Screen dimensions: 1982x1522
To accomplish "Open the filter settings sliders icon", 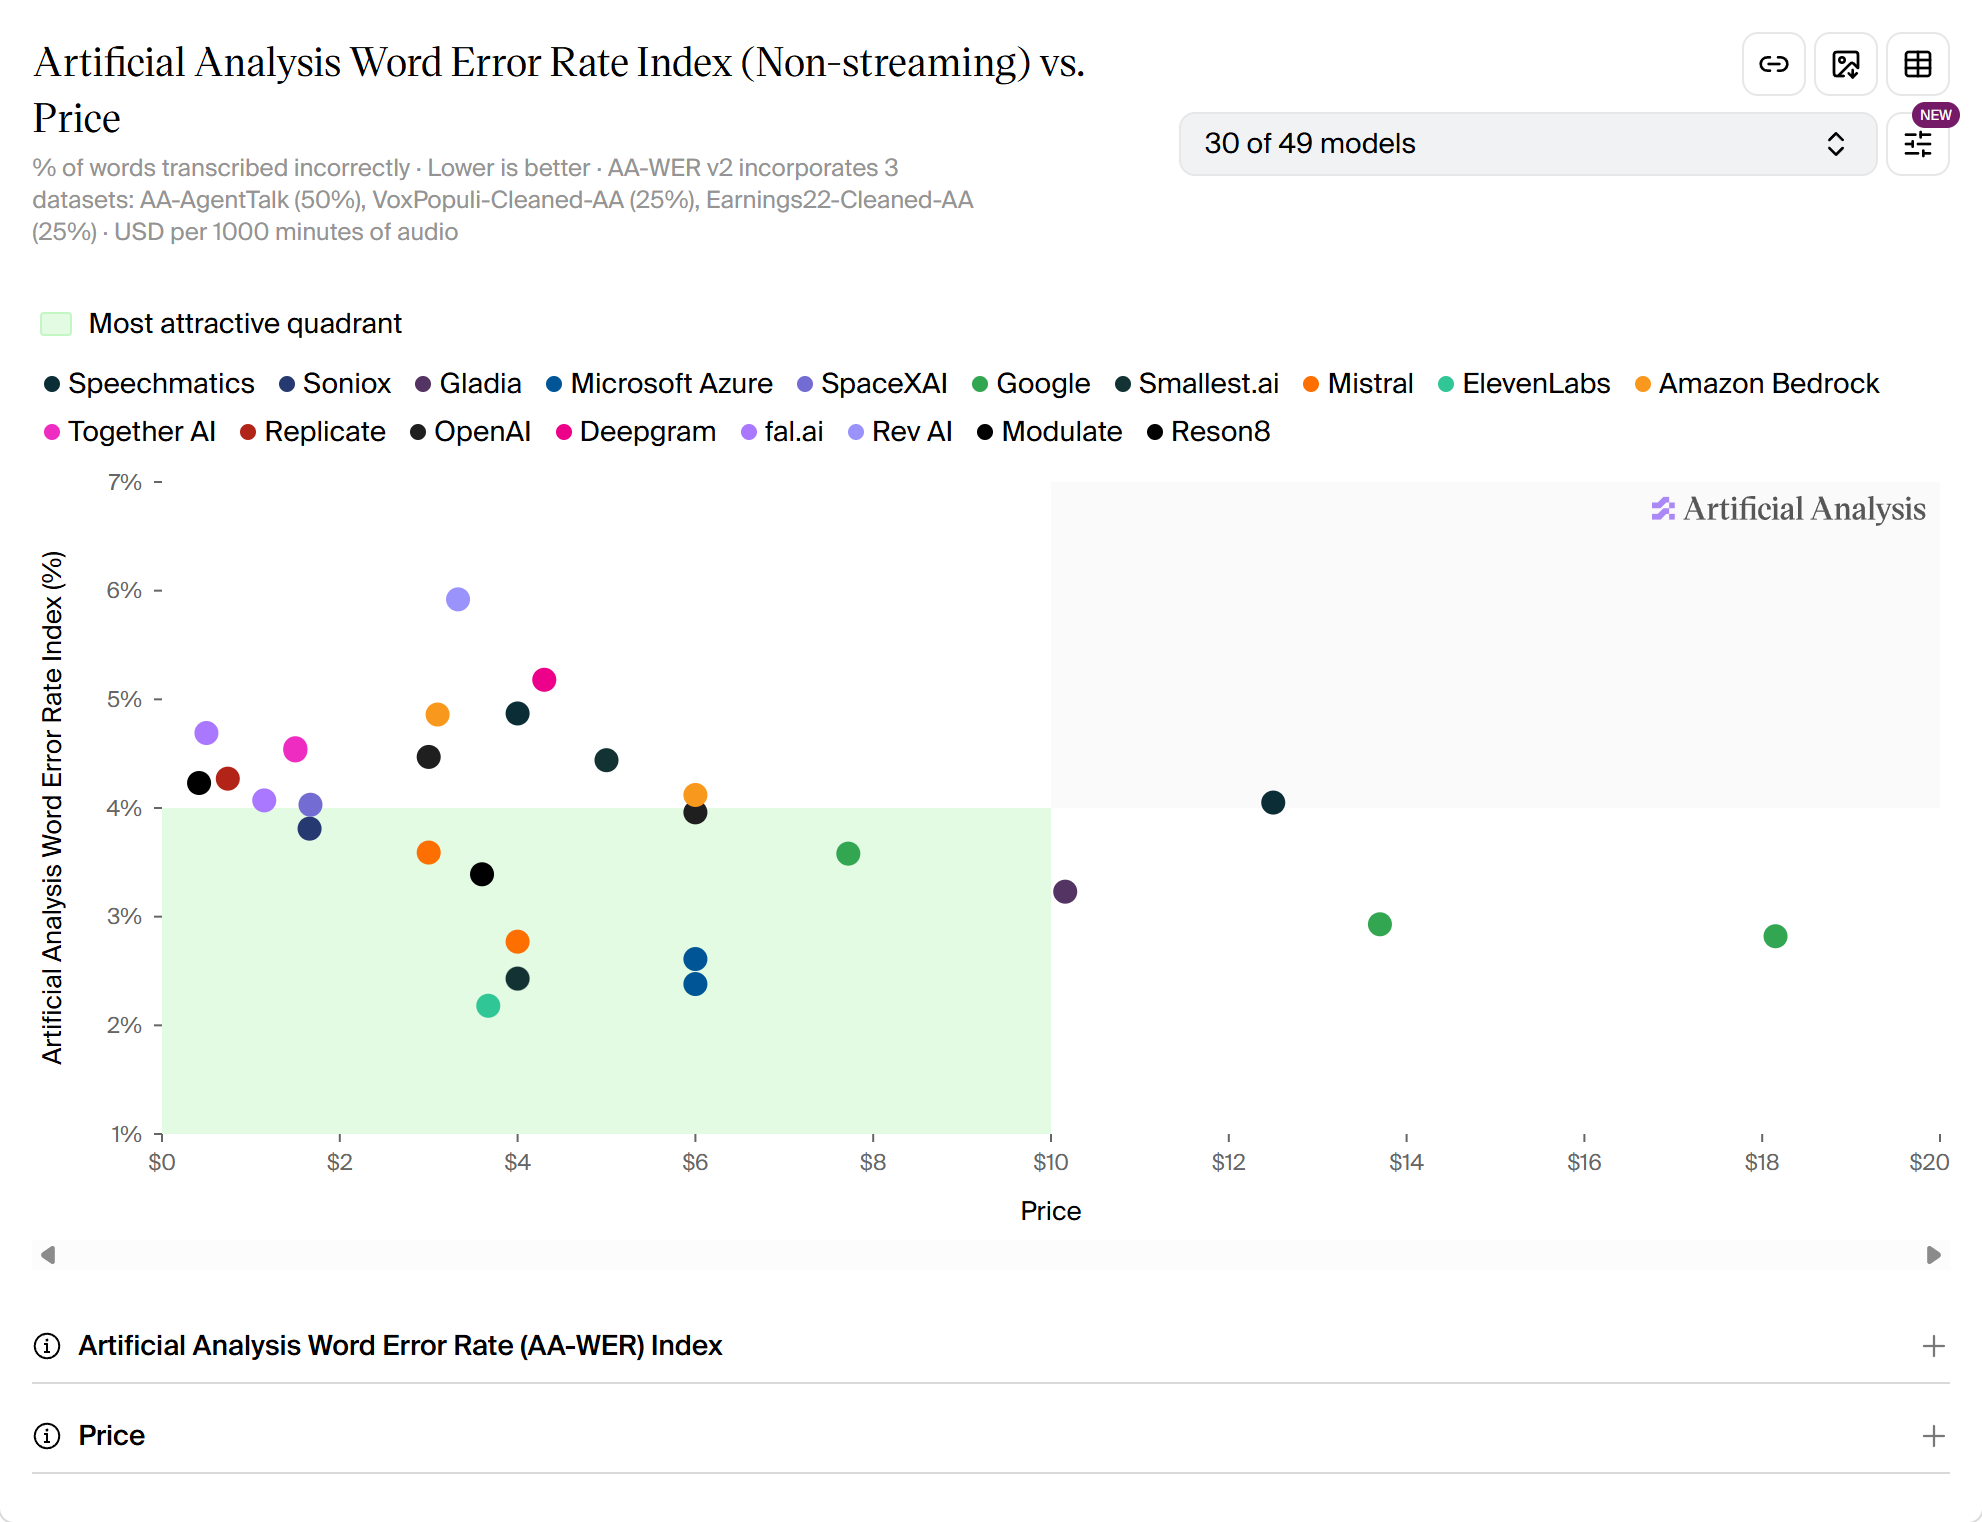I will [x=1917, y=144].
